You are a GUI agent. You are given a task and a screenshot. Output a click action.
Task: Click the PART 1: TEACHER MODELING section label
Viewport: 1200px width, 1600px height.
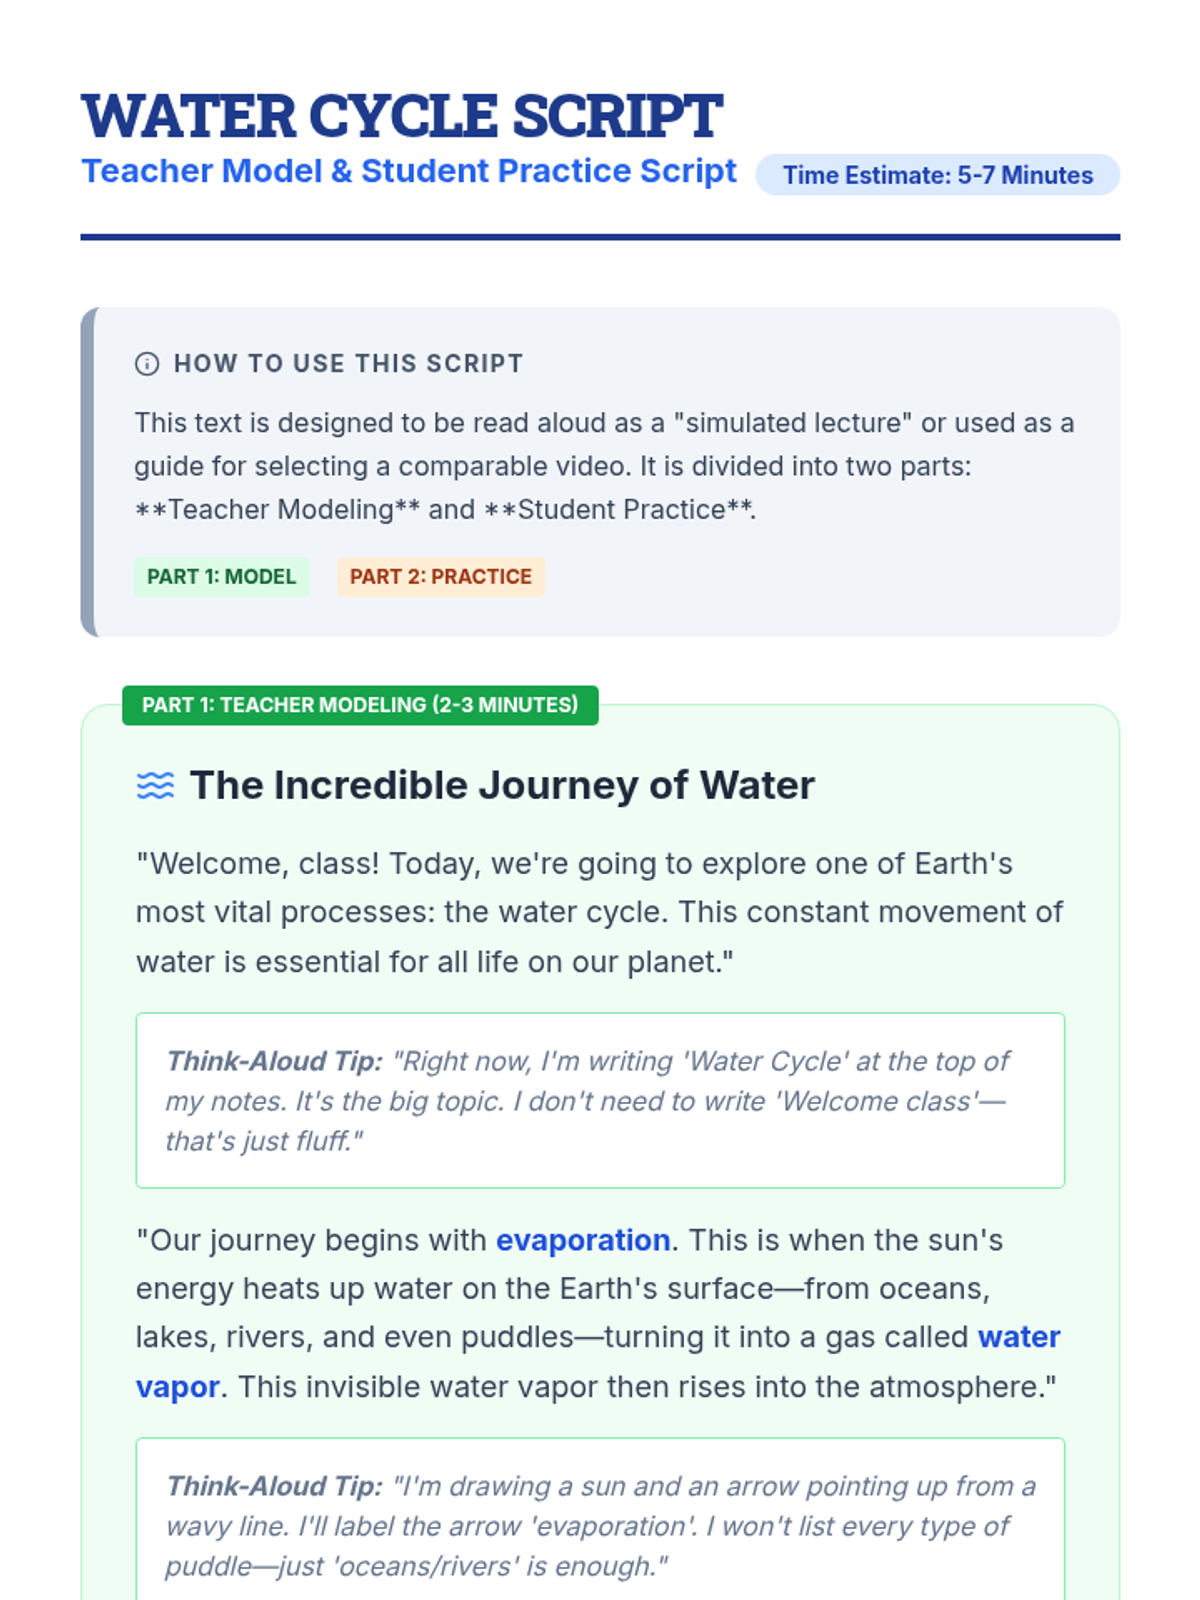click(x=360, y=705)
